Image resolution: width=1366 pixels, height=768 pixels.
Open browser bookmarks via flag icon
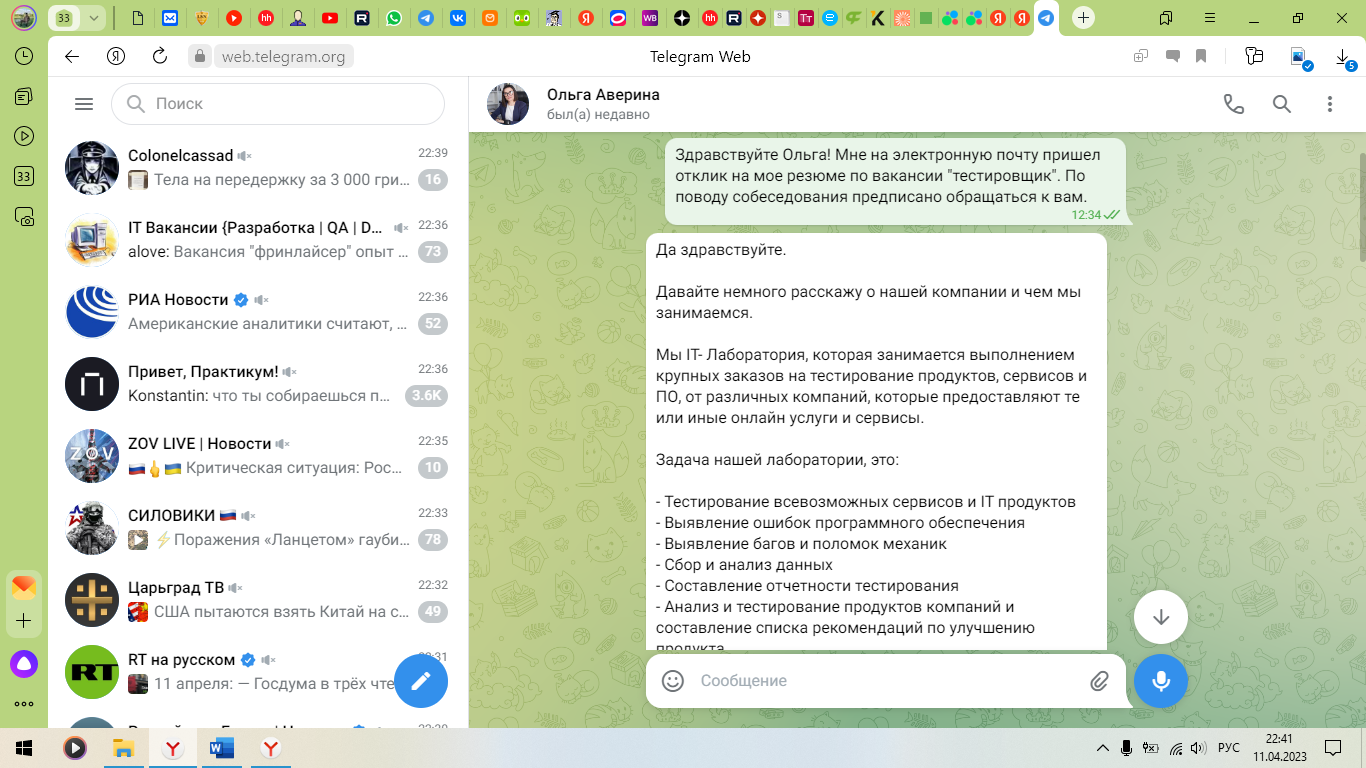pos(1201,56)
